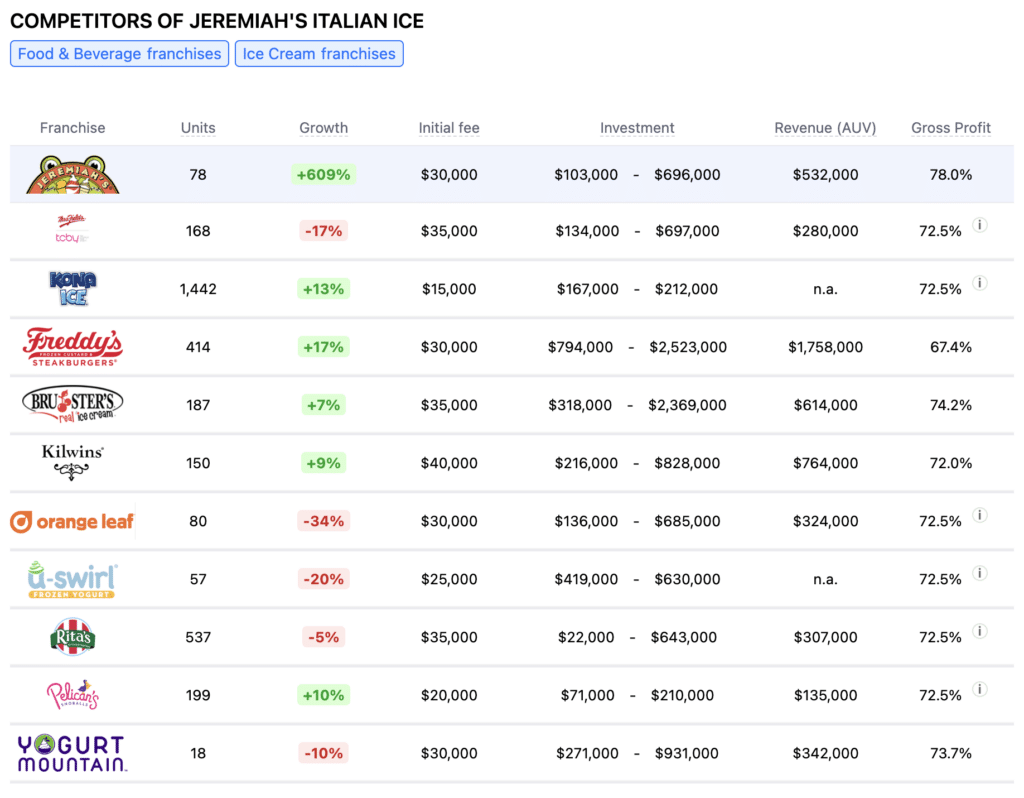Click the $764,000 revenue value

825,463
